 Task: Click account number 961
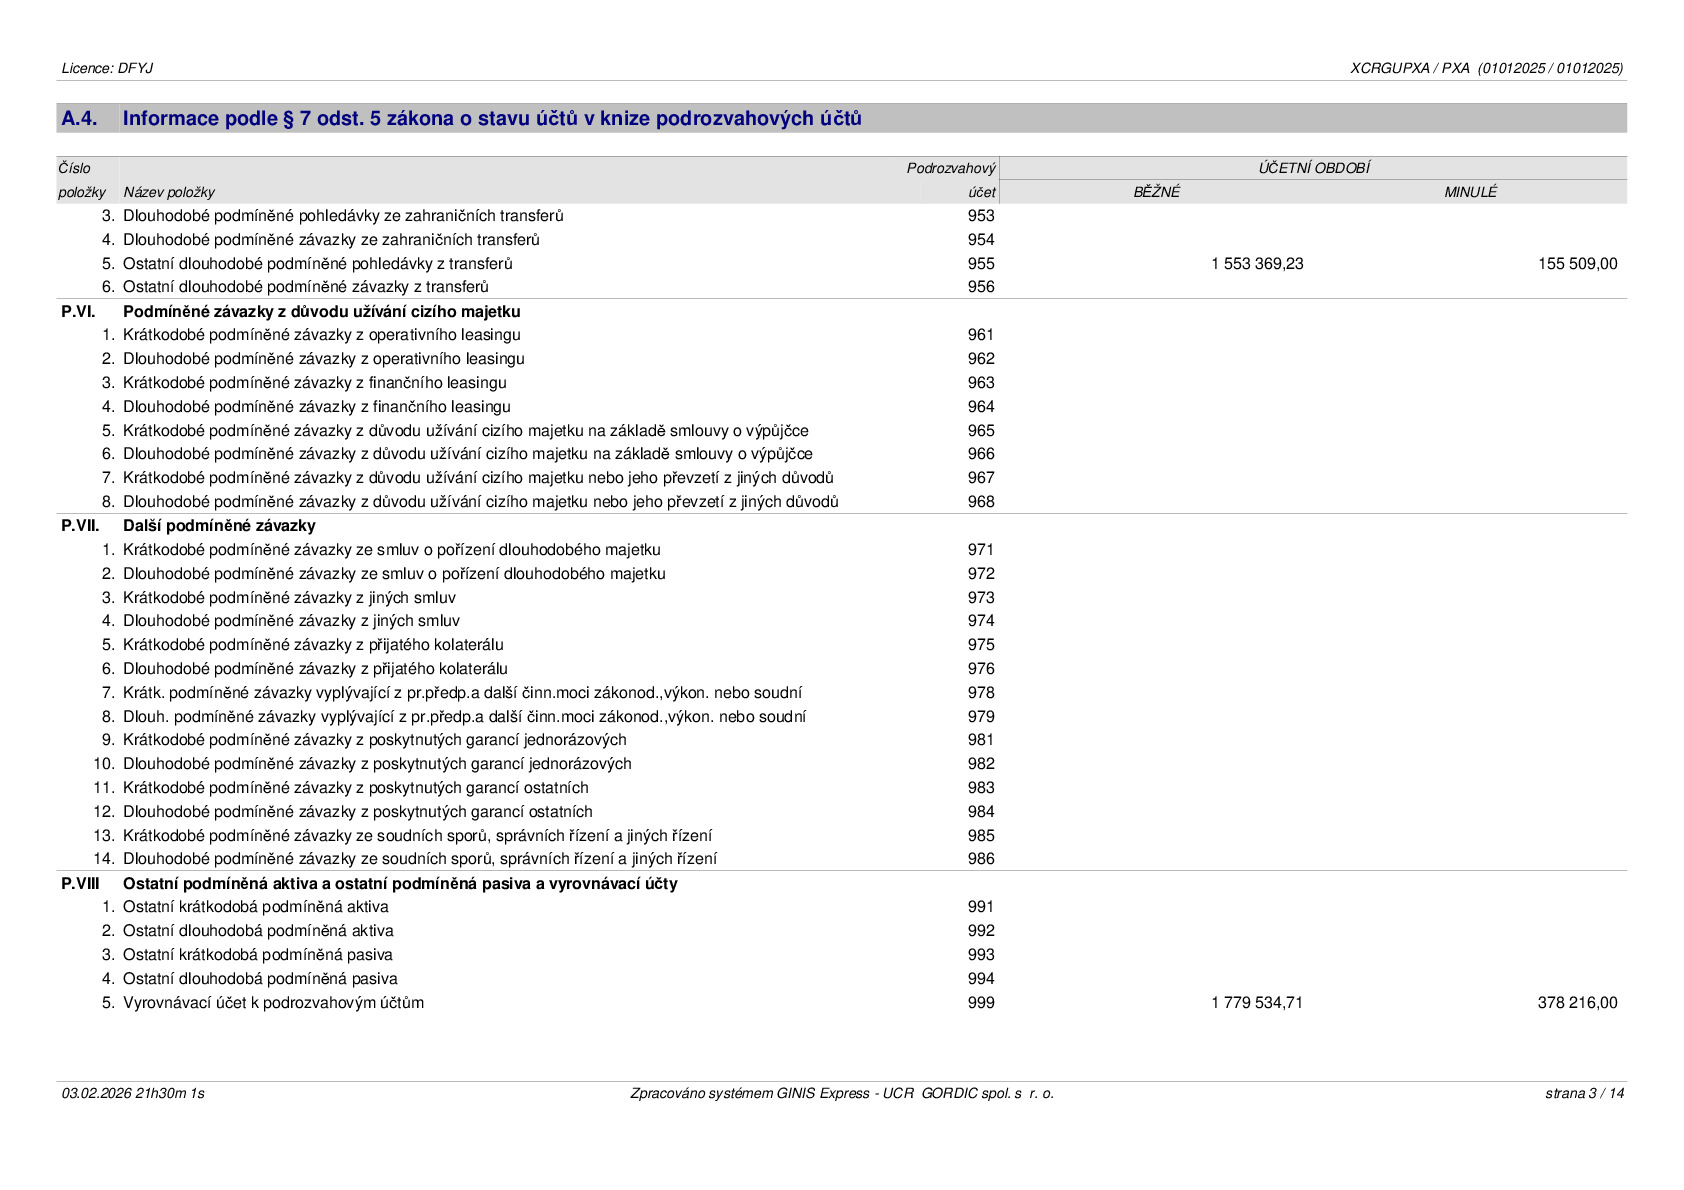(x=981, y=335)
